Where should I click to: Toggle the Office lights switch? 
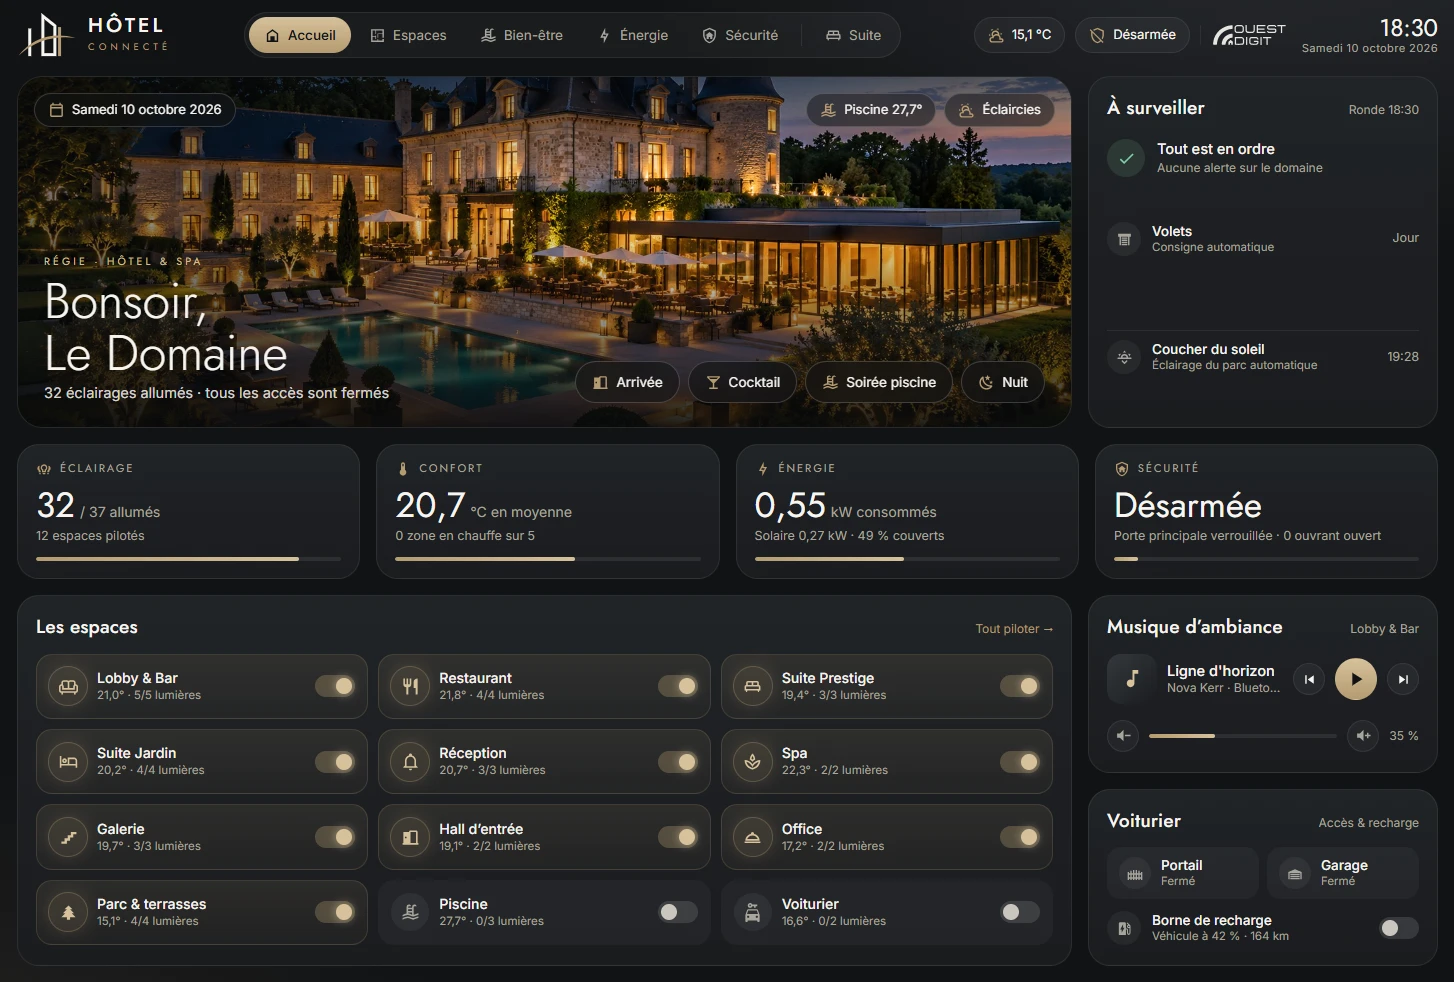(x=1020, y=837)
